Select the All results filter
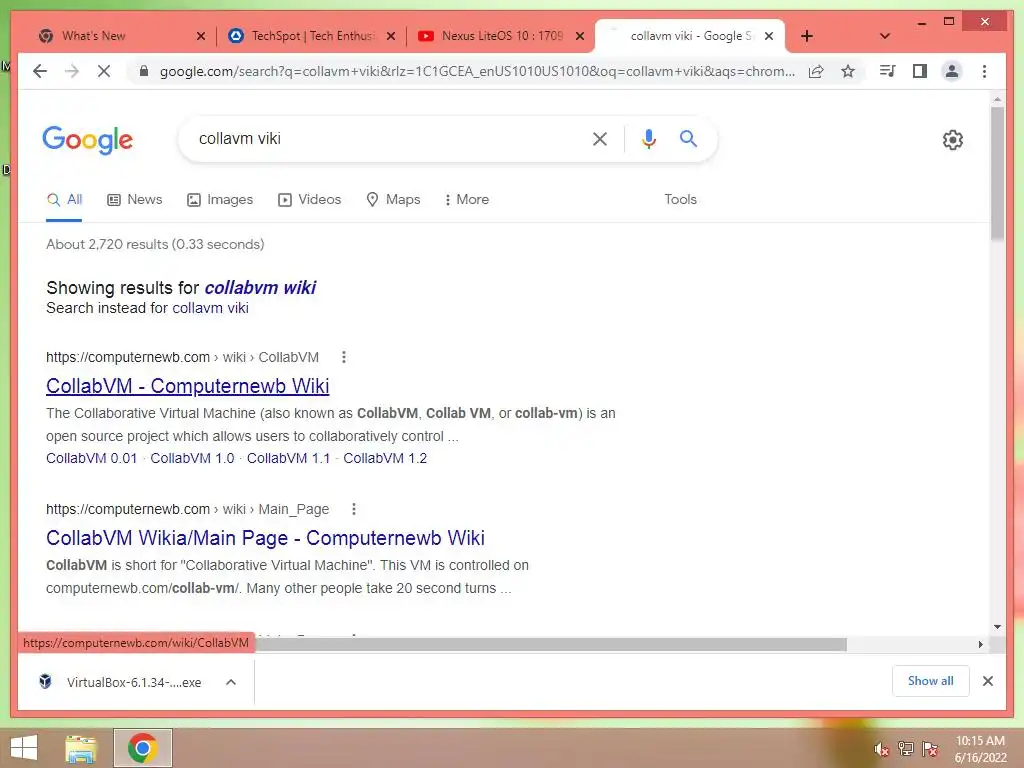 (64, 199)
